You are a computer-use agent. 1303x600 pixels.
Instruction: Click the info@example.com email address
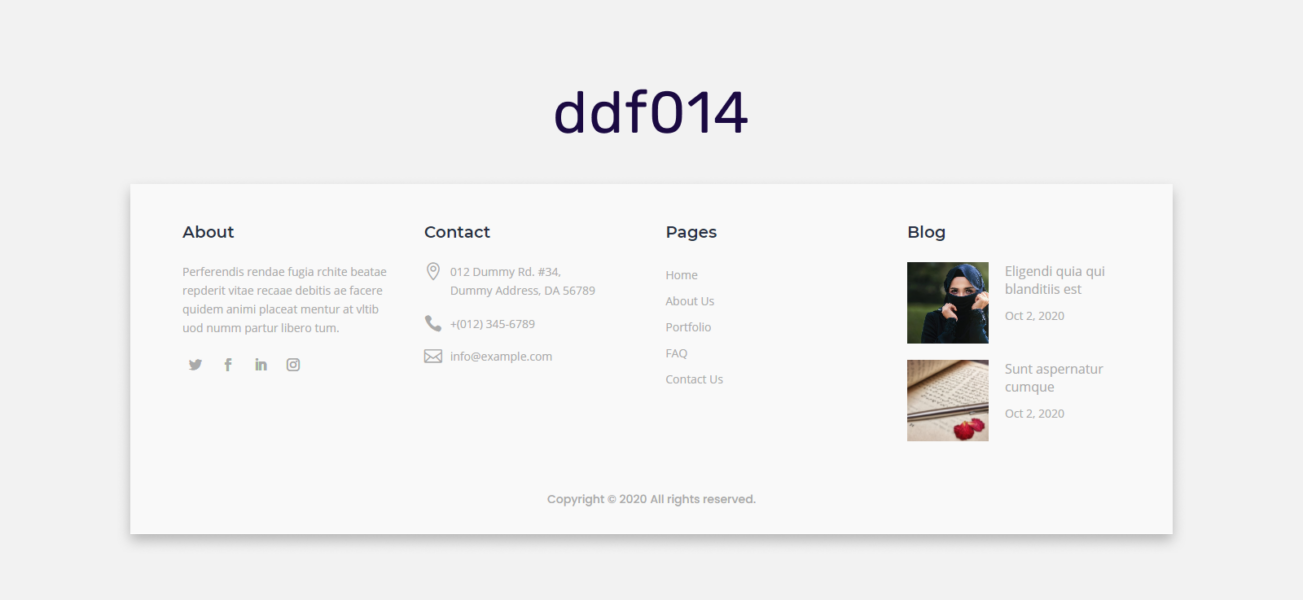click(x=501, y=356)
